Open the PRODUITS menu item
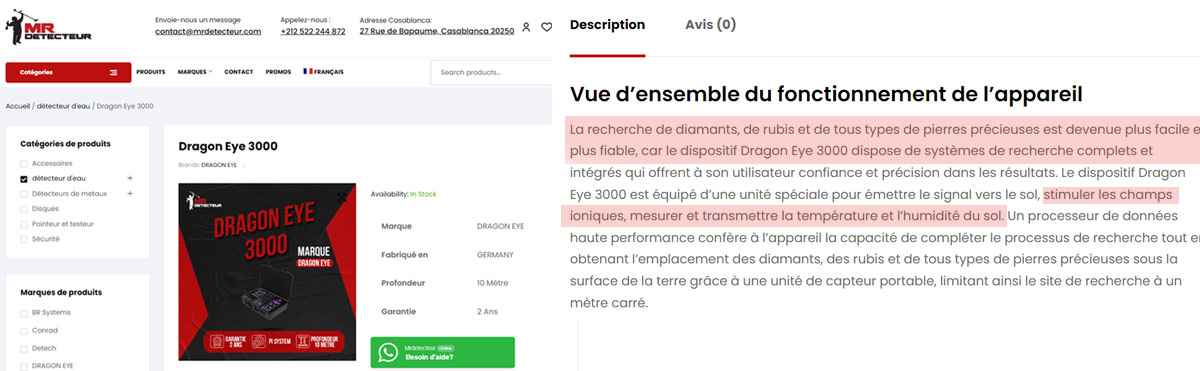 [x=151, y=72]
